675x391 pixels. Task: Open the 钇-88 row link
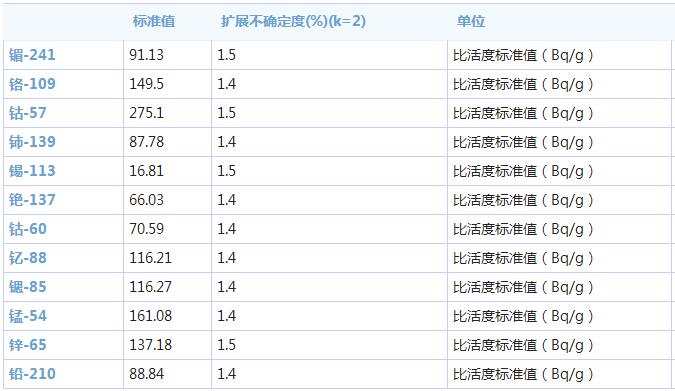pyautogui.click(x=28, y=258)
